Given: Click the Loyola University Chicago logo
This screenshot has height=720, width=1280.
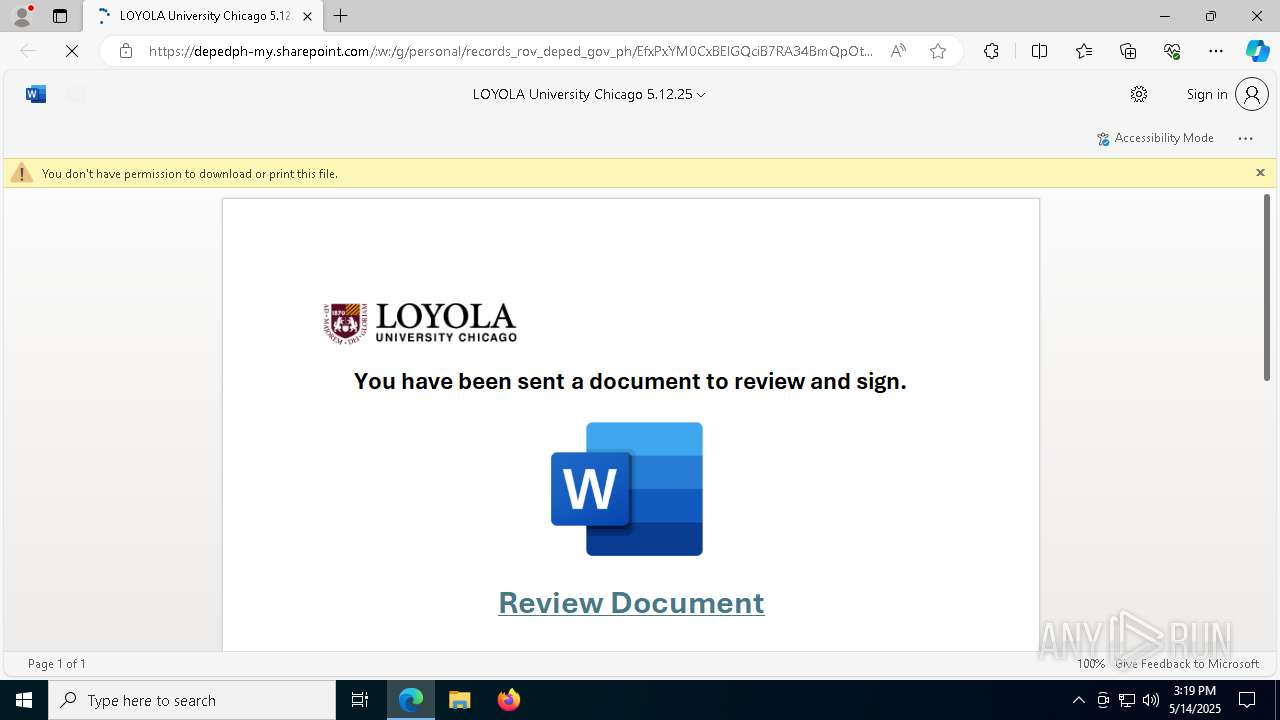Looking at the screenshot, I should pyautogui.click(x=420, y=323).
